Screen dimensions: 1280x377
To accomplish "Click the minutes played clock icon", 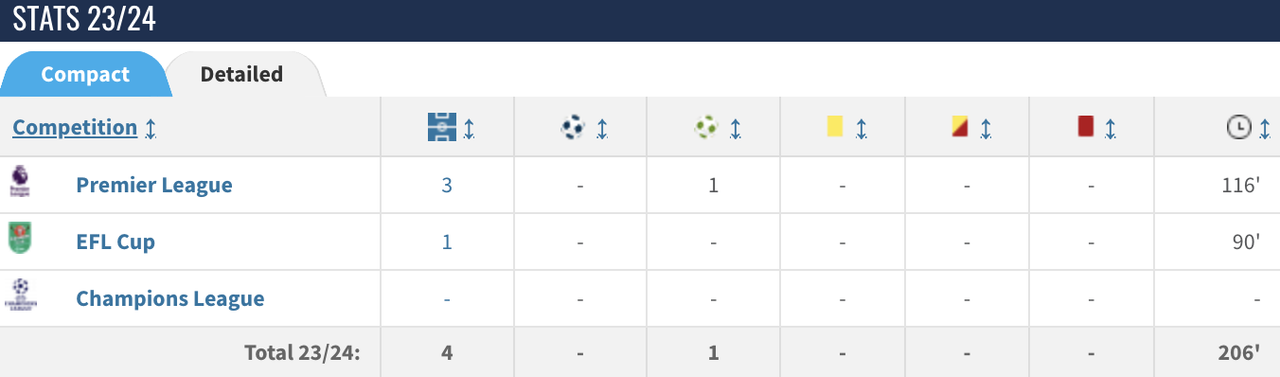I will click(x=1239, y=127).
